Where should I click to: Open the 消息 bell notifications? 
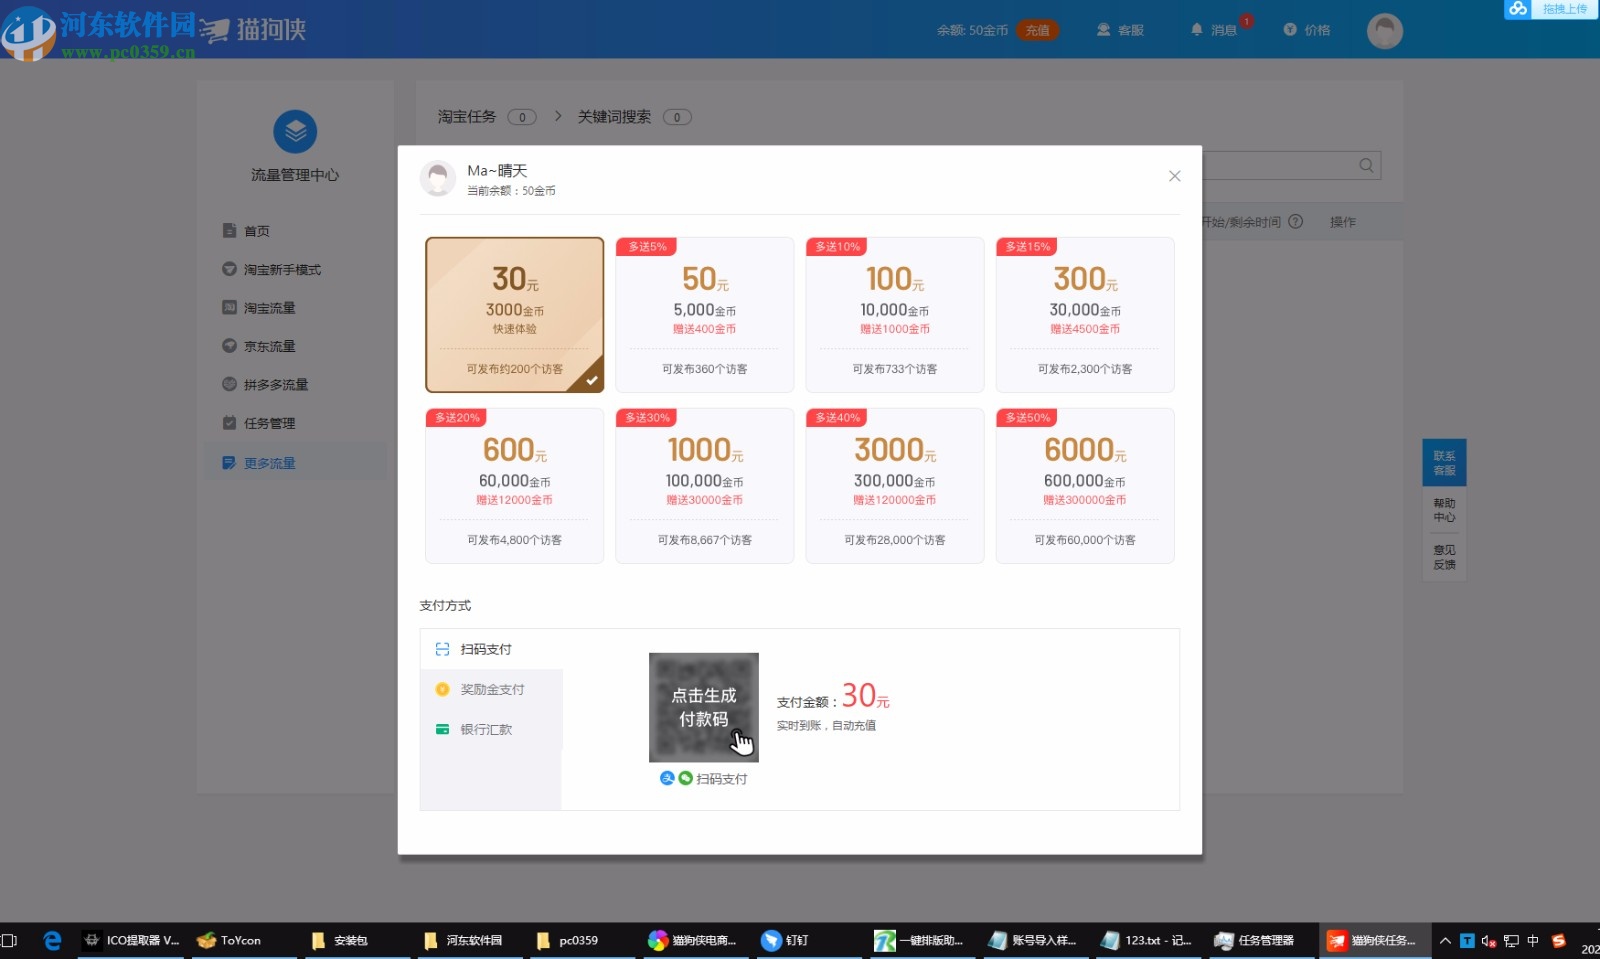[1197, 30]
